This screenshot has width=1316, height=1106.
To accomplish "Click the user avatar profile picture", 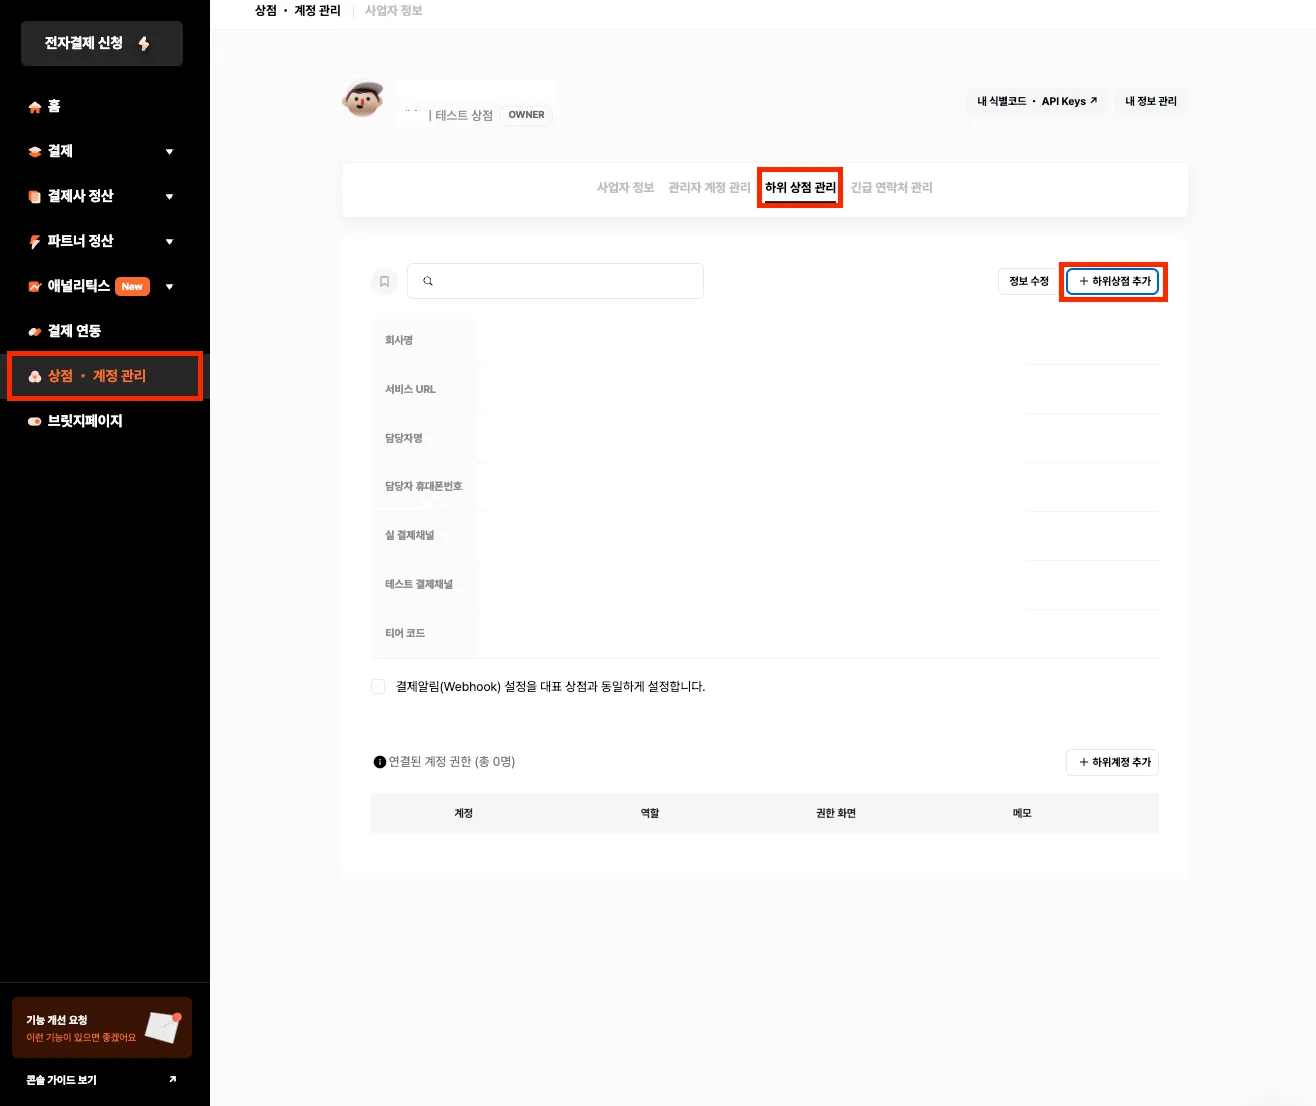I will point(362,100).
